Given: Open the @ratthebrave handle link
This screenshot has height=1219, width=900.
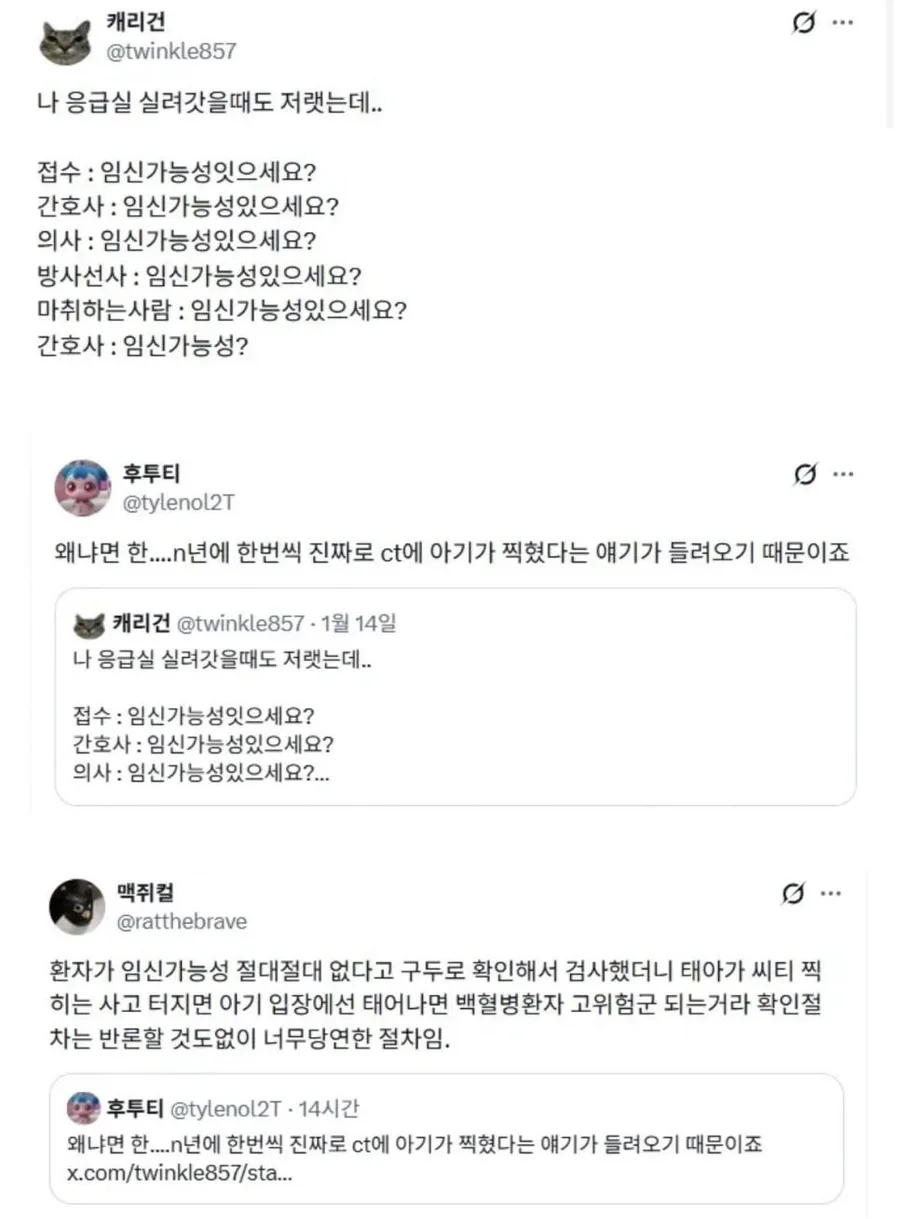Looking at the screenshot, I should tap(182, 921).
